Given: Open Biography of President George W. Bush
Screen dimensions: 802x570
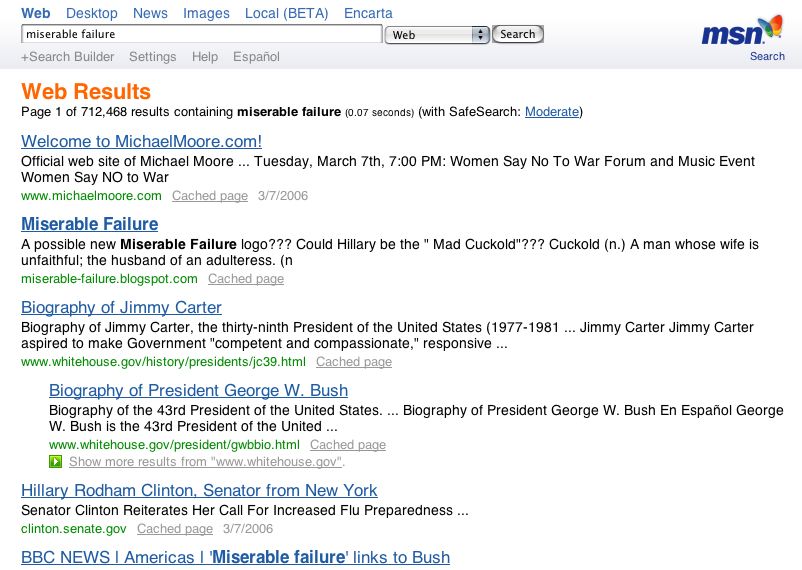Looking at the screenshot, I should click(198, 390).
